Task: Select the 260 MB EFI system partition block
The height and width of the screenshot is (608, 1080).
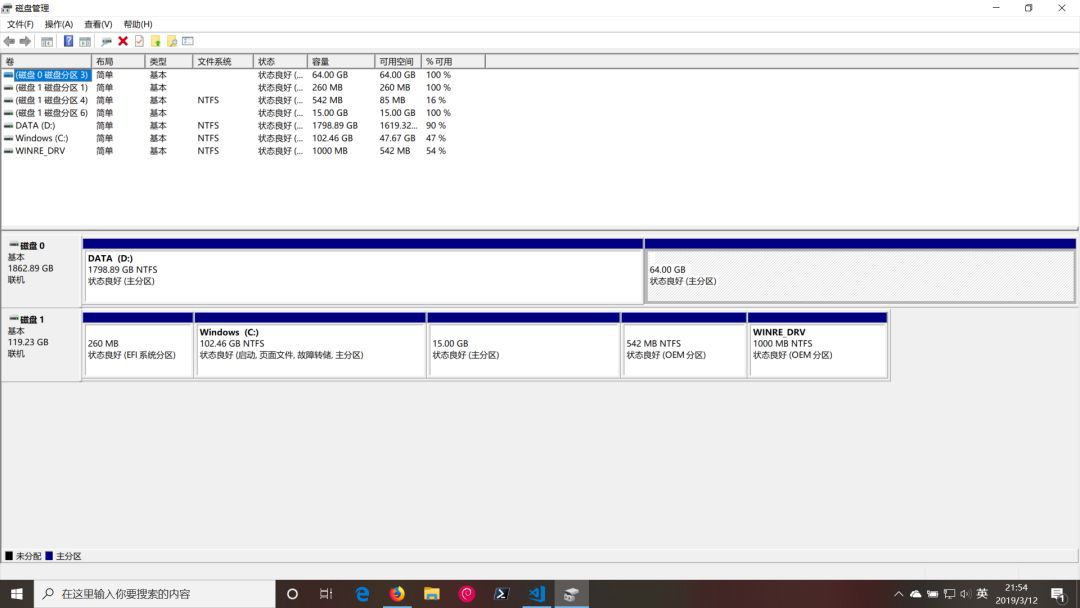Action: click(138, 345)
